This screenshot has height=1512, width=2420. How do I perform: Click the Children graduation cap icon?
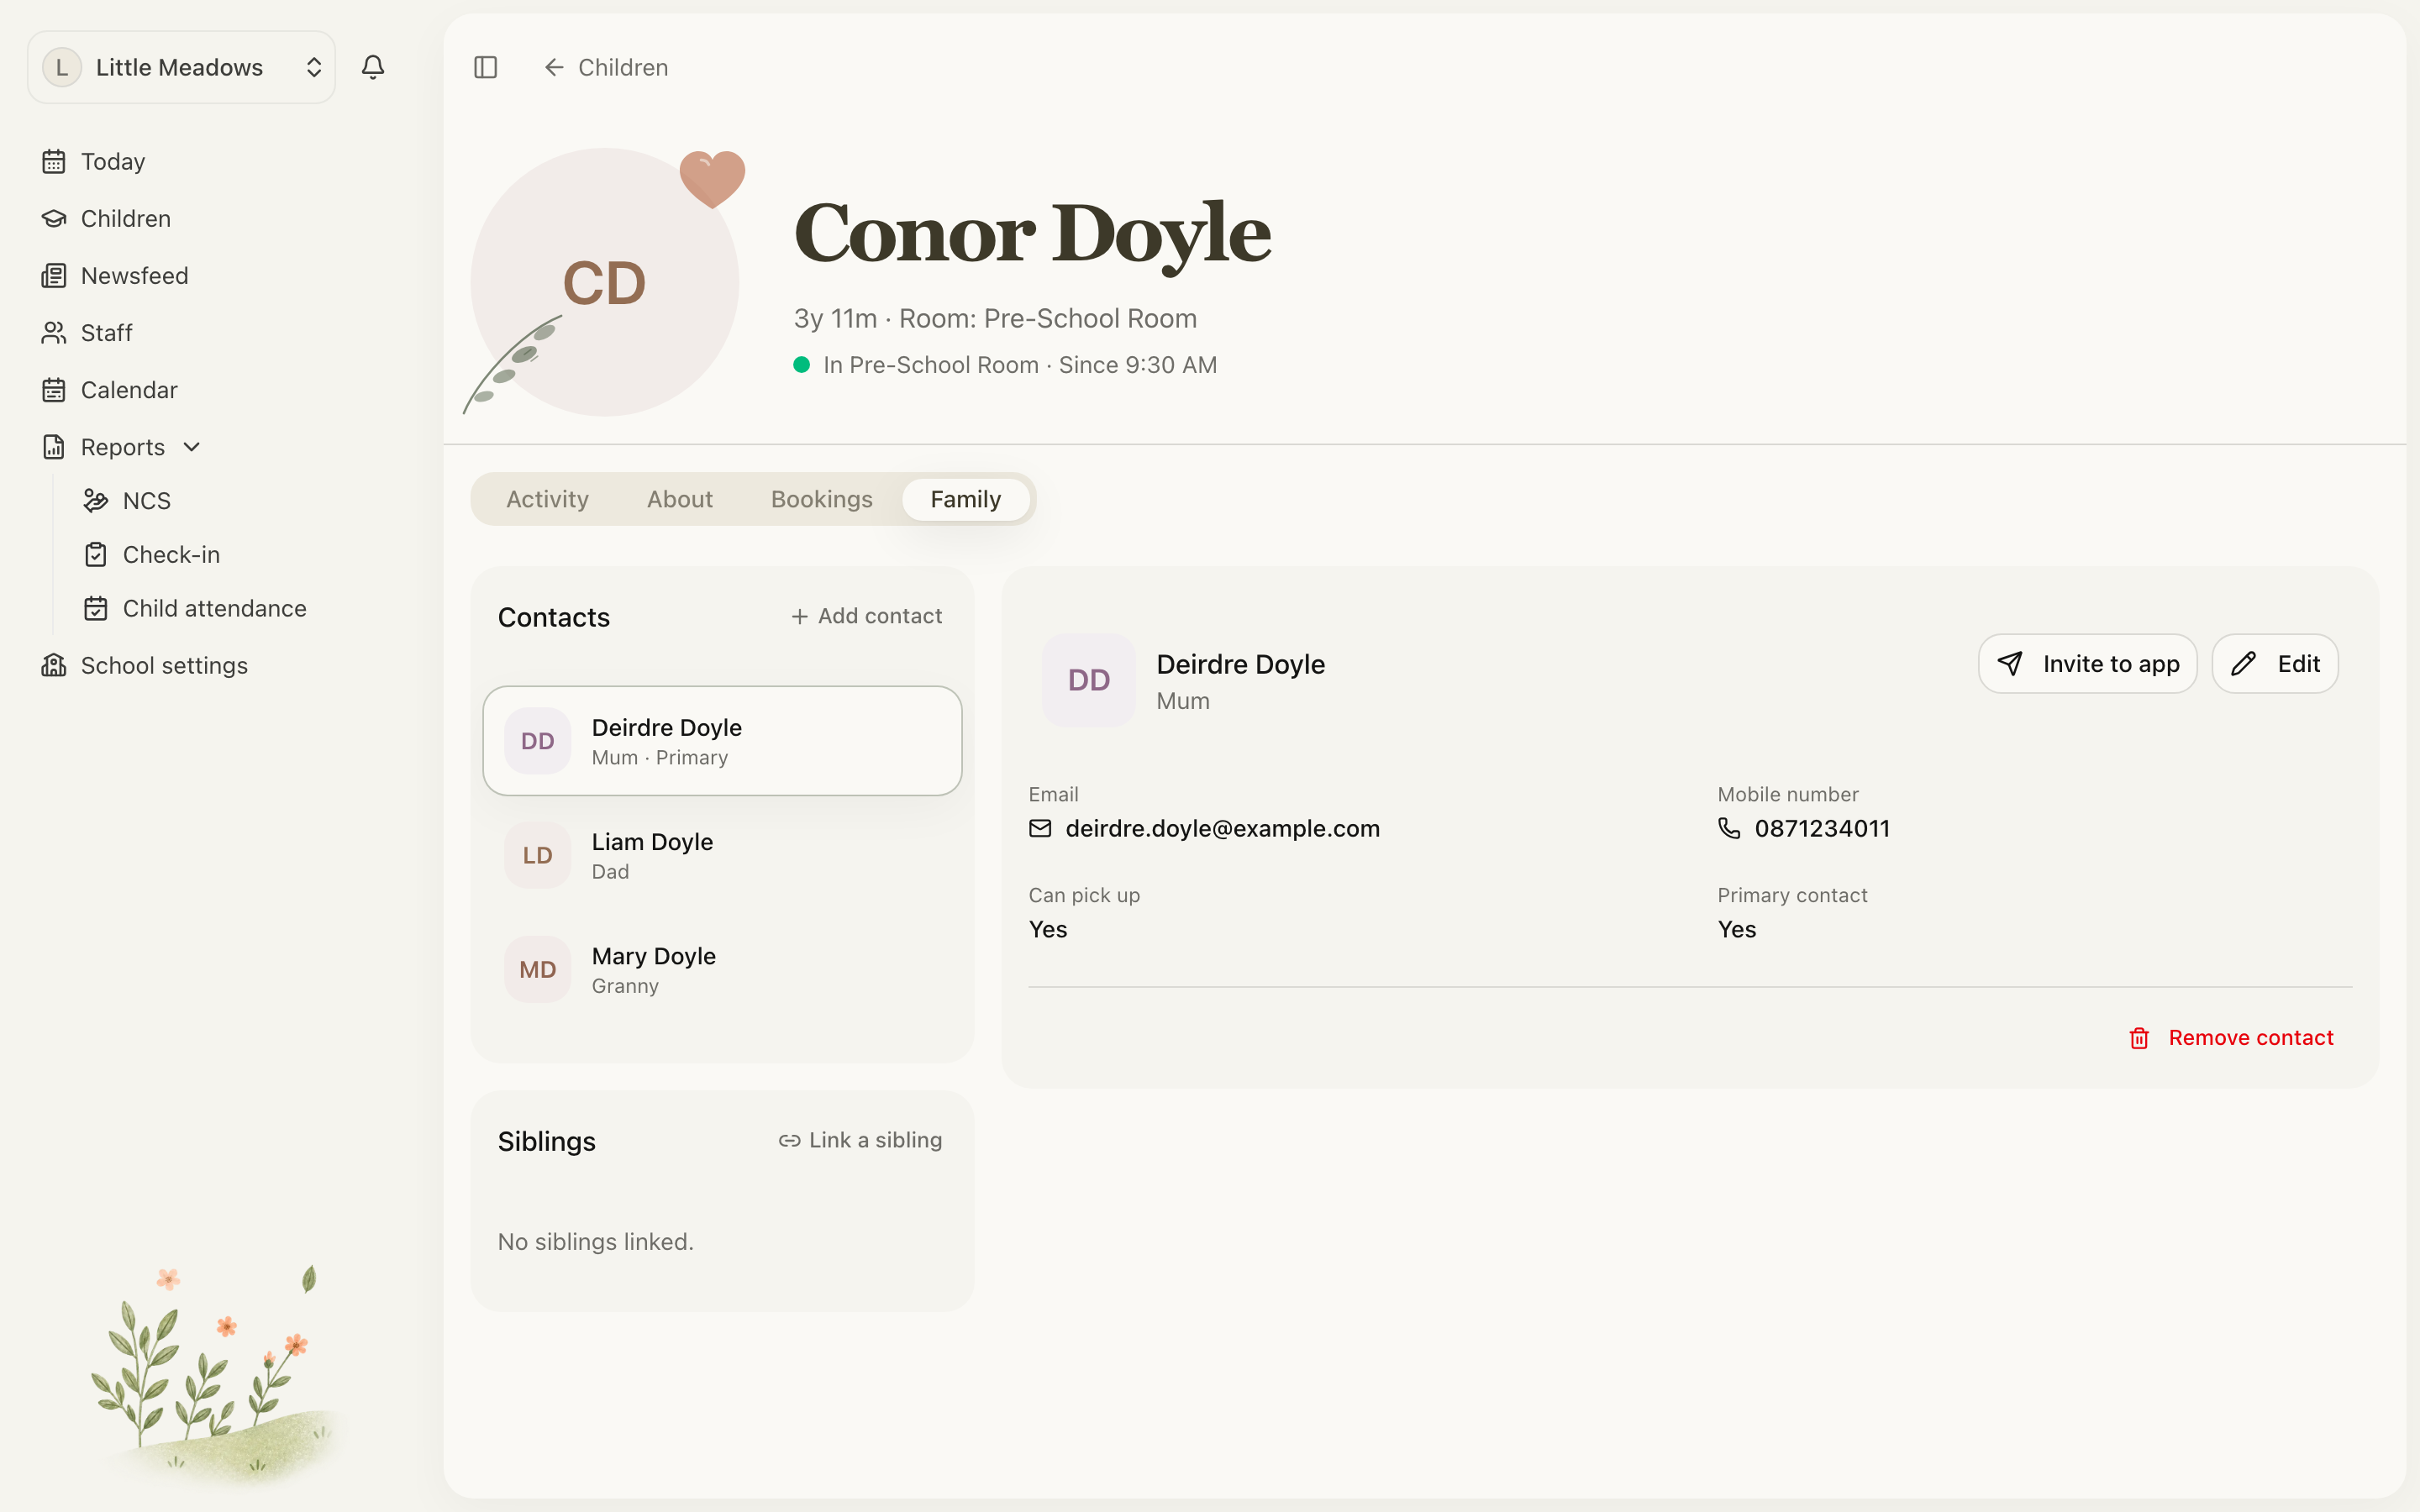pos(54,218)
